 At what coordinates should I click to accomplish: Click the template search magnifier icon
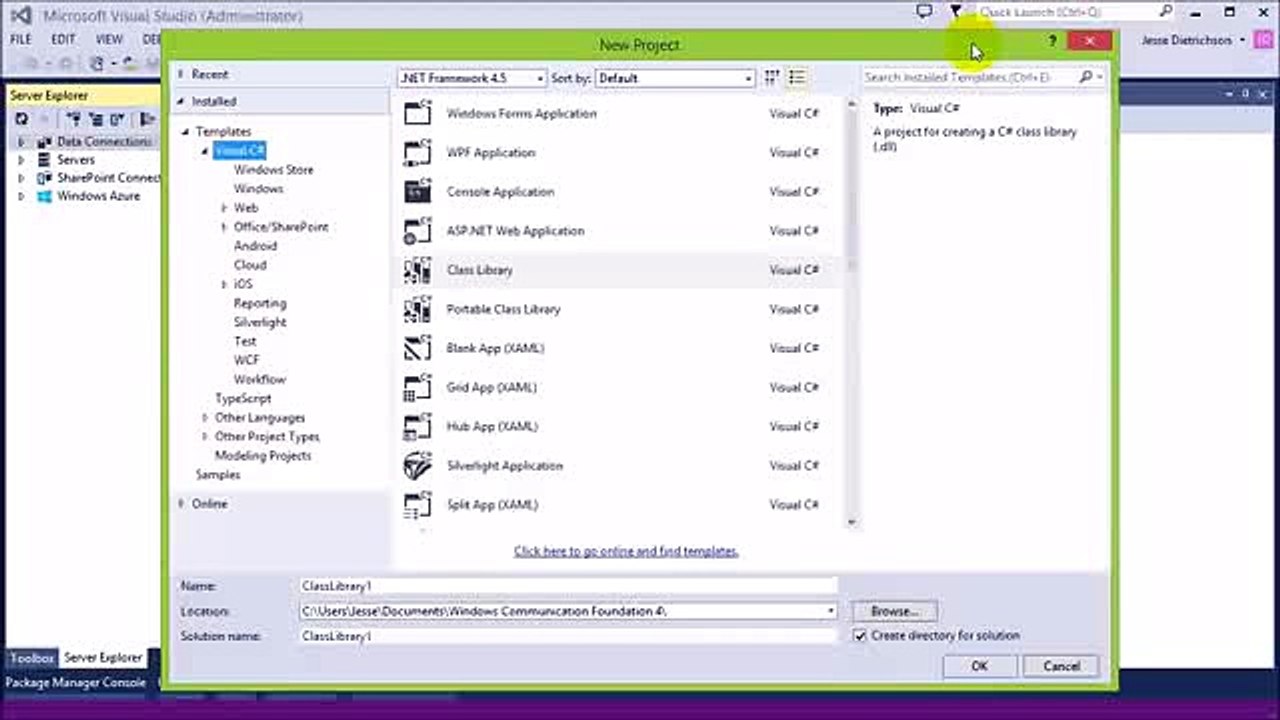click(1086, 77)
